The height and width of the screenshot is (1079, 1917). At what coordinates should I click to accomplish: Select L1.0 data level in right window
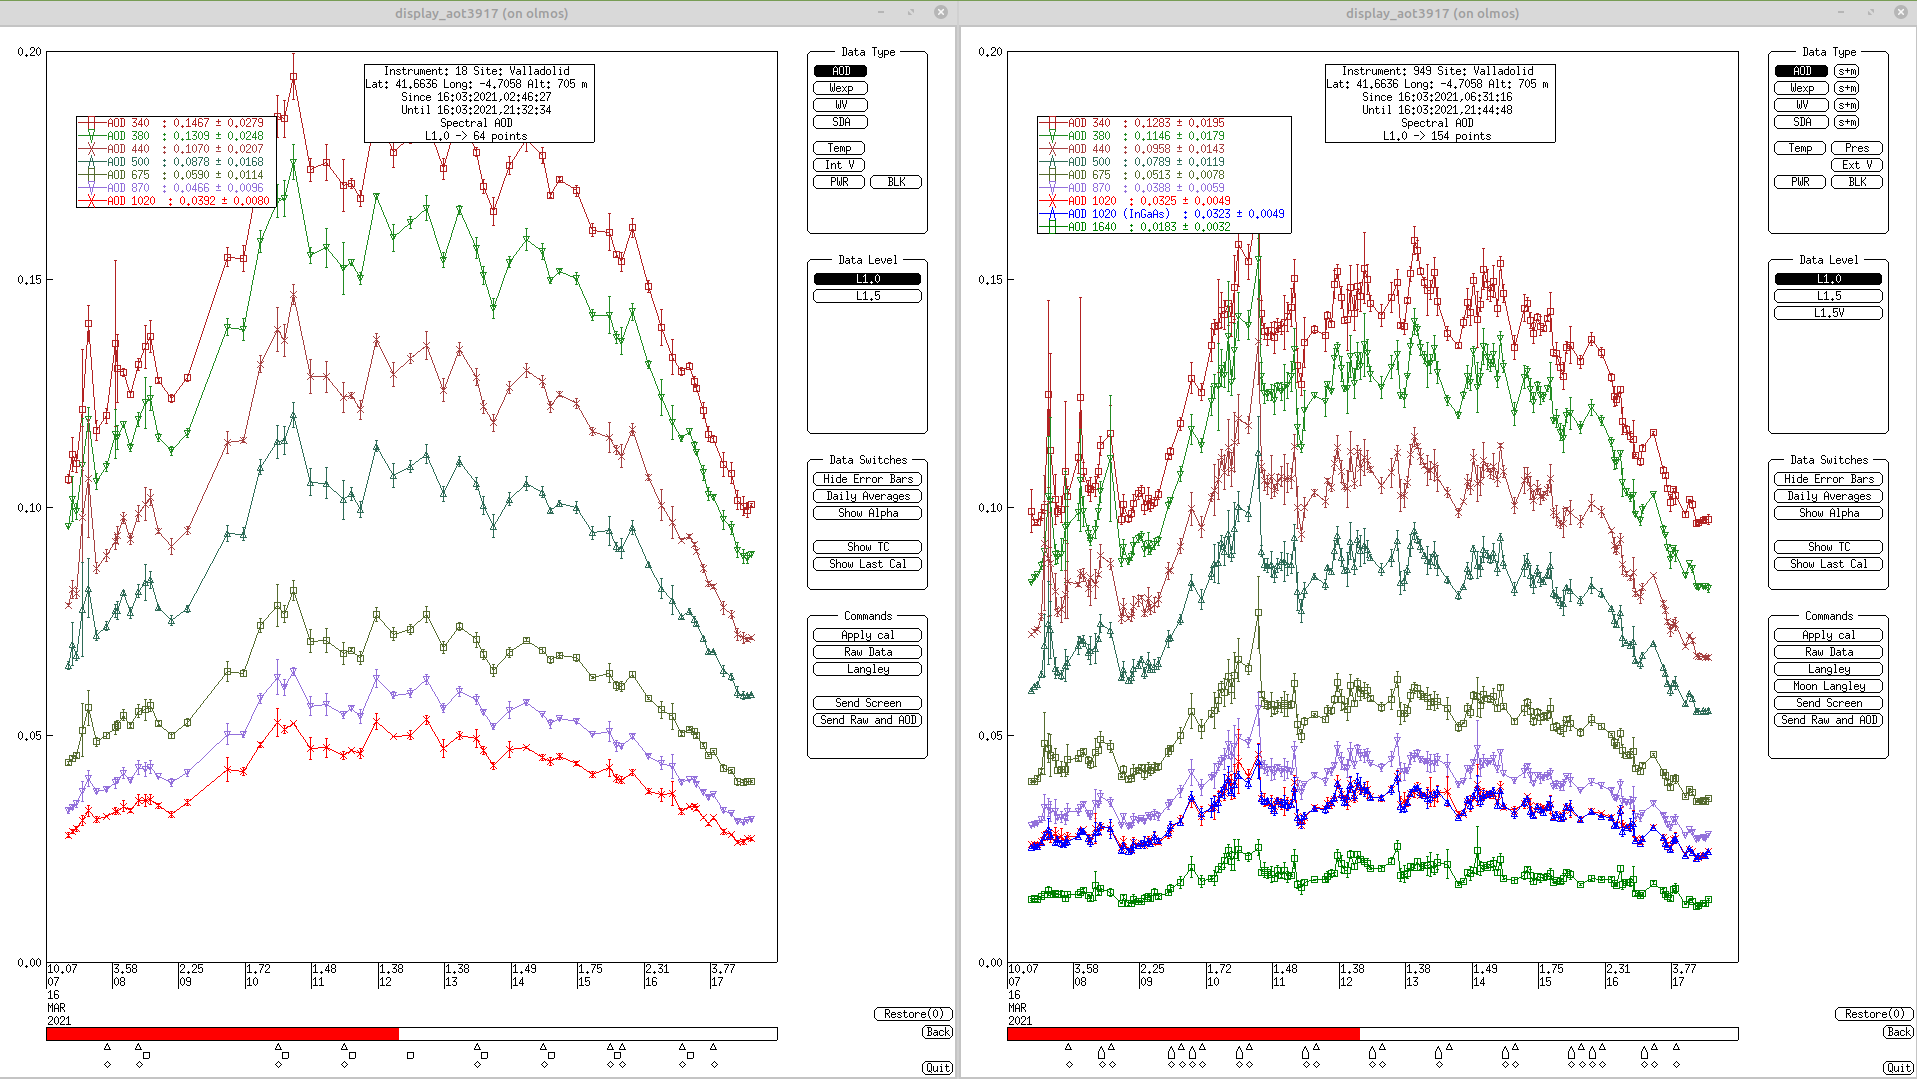1828,279
